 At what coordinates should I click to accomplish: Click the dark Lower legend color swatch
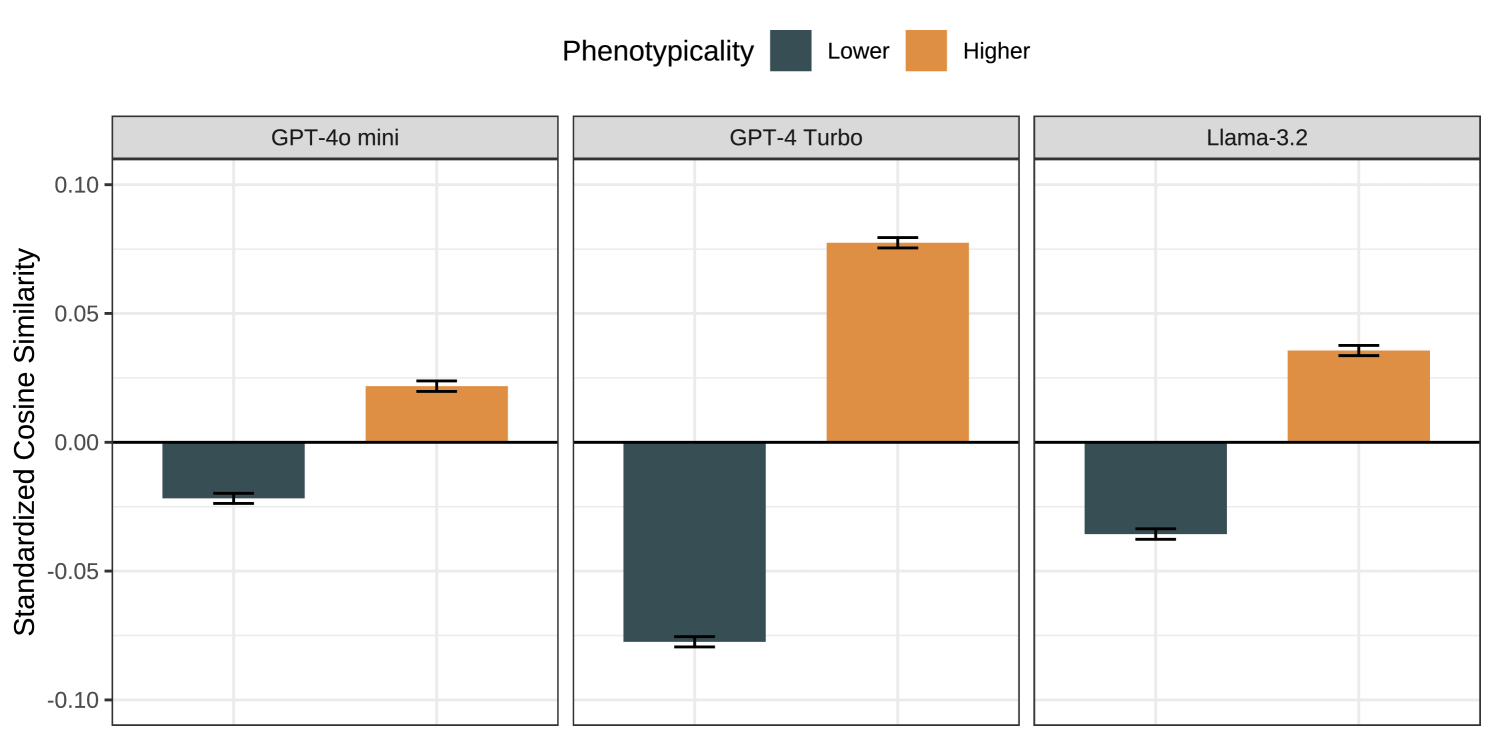[790, 51]
